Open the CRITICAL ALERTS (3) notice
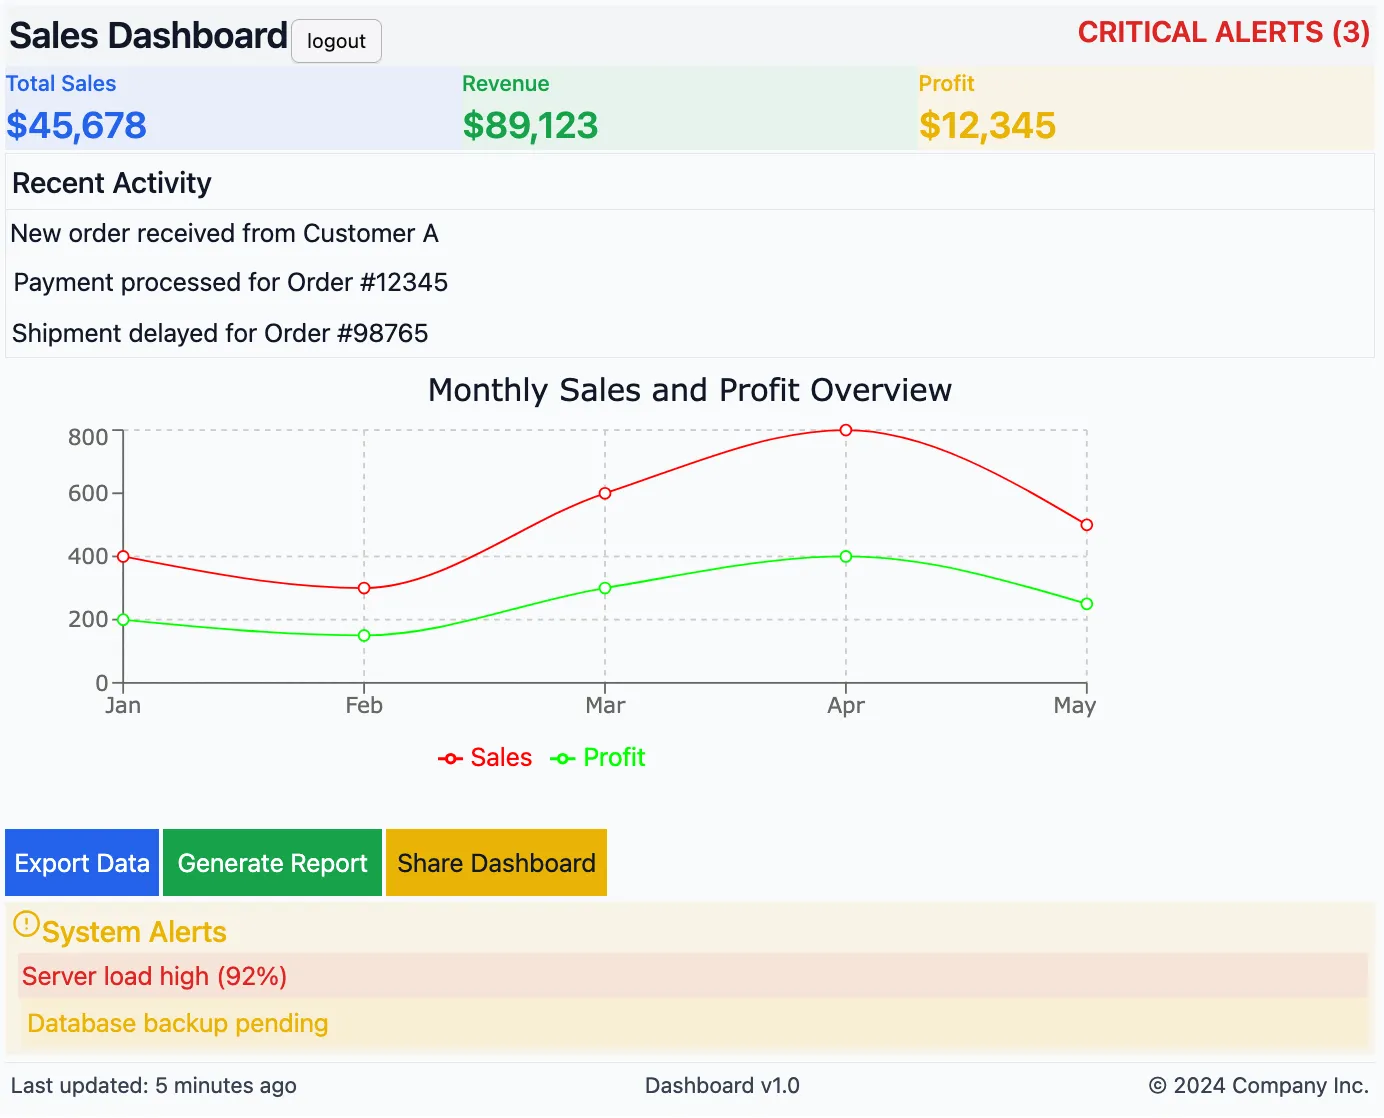 (1223, 32)
